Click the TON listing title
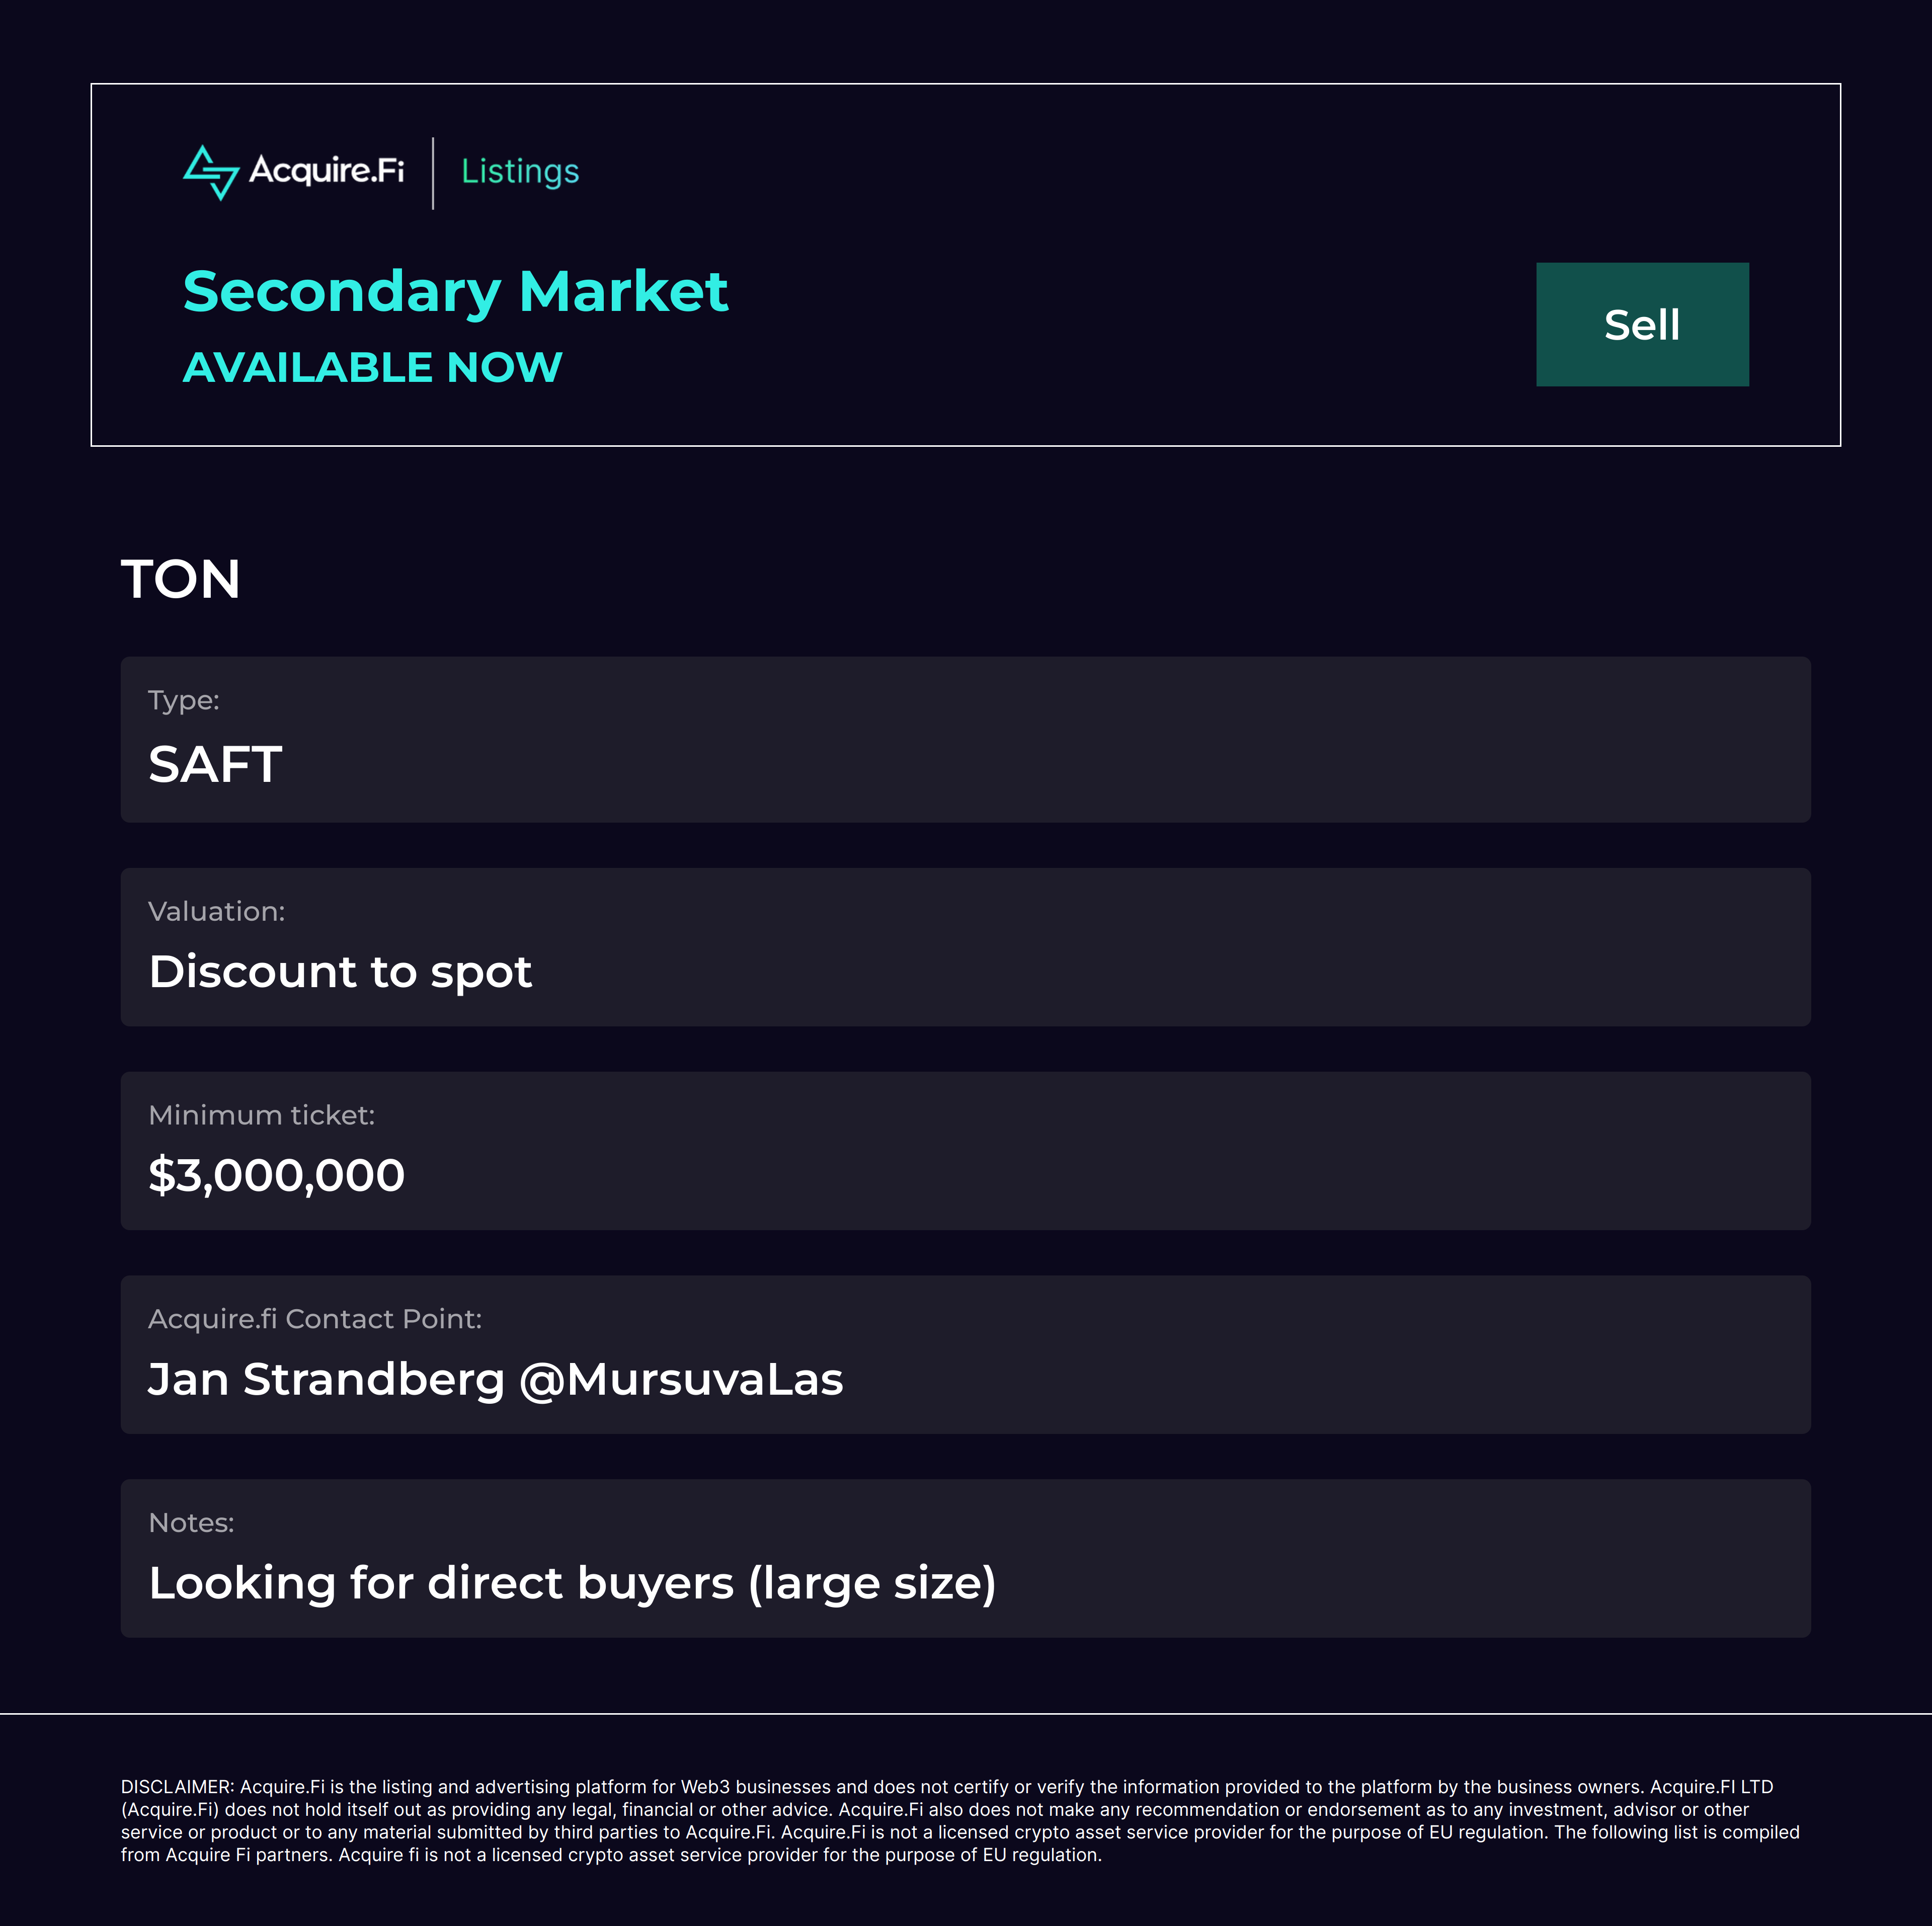 coord(181,579)
